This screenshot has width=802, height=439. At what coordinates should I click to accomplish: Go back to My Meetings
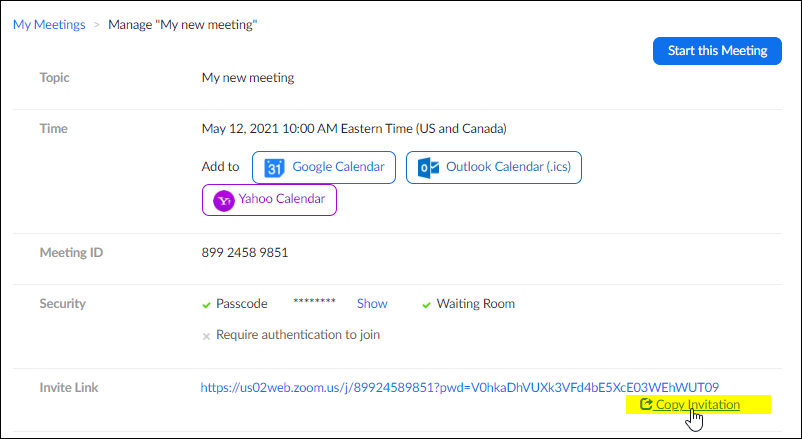click(x=49, y=25)
